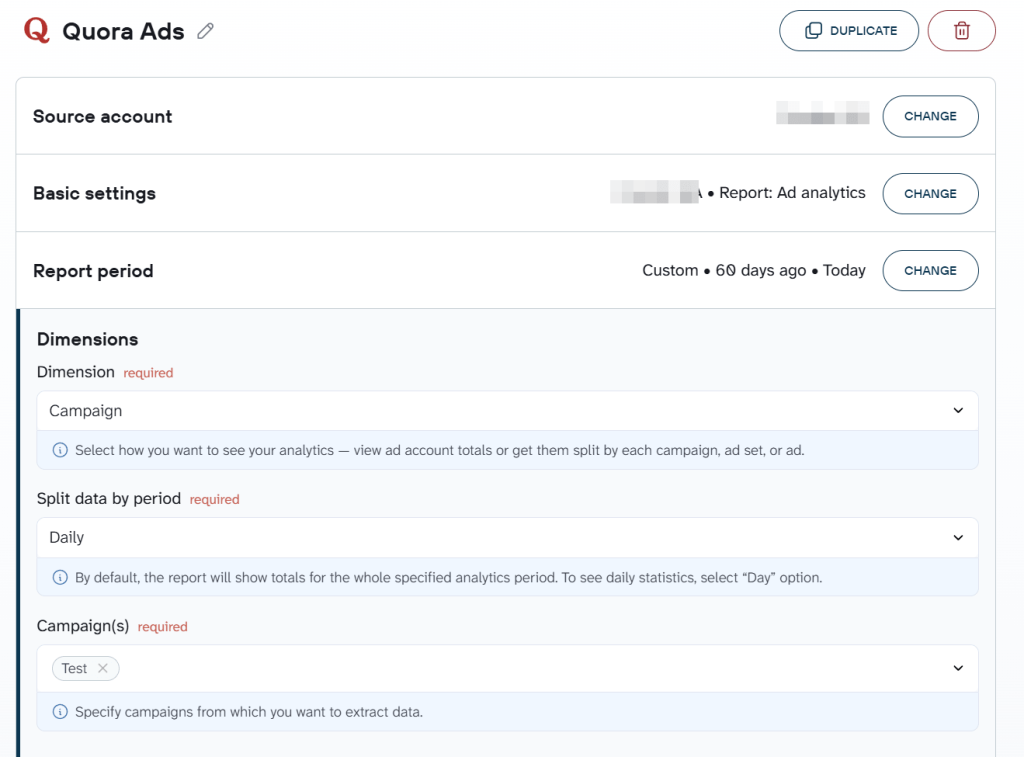Viewport: 1024px width, 757px height.
Task: Click the Report period row heading
Action: [93, 271]
